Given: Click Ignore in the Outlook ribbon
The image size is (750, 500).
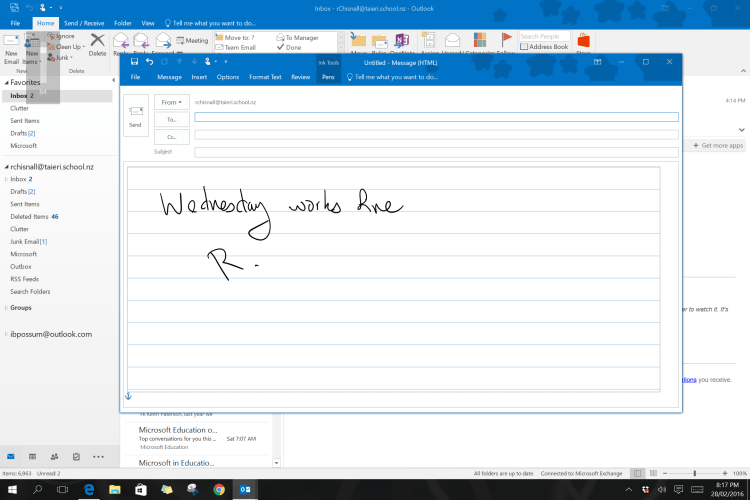Looking at the screenshot, I should 61,36.
